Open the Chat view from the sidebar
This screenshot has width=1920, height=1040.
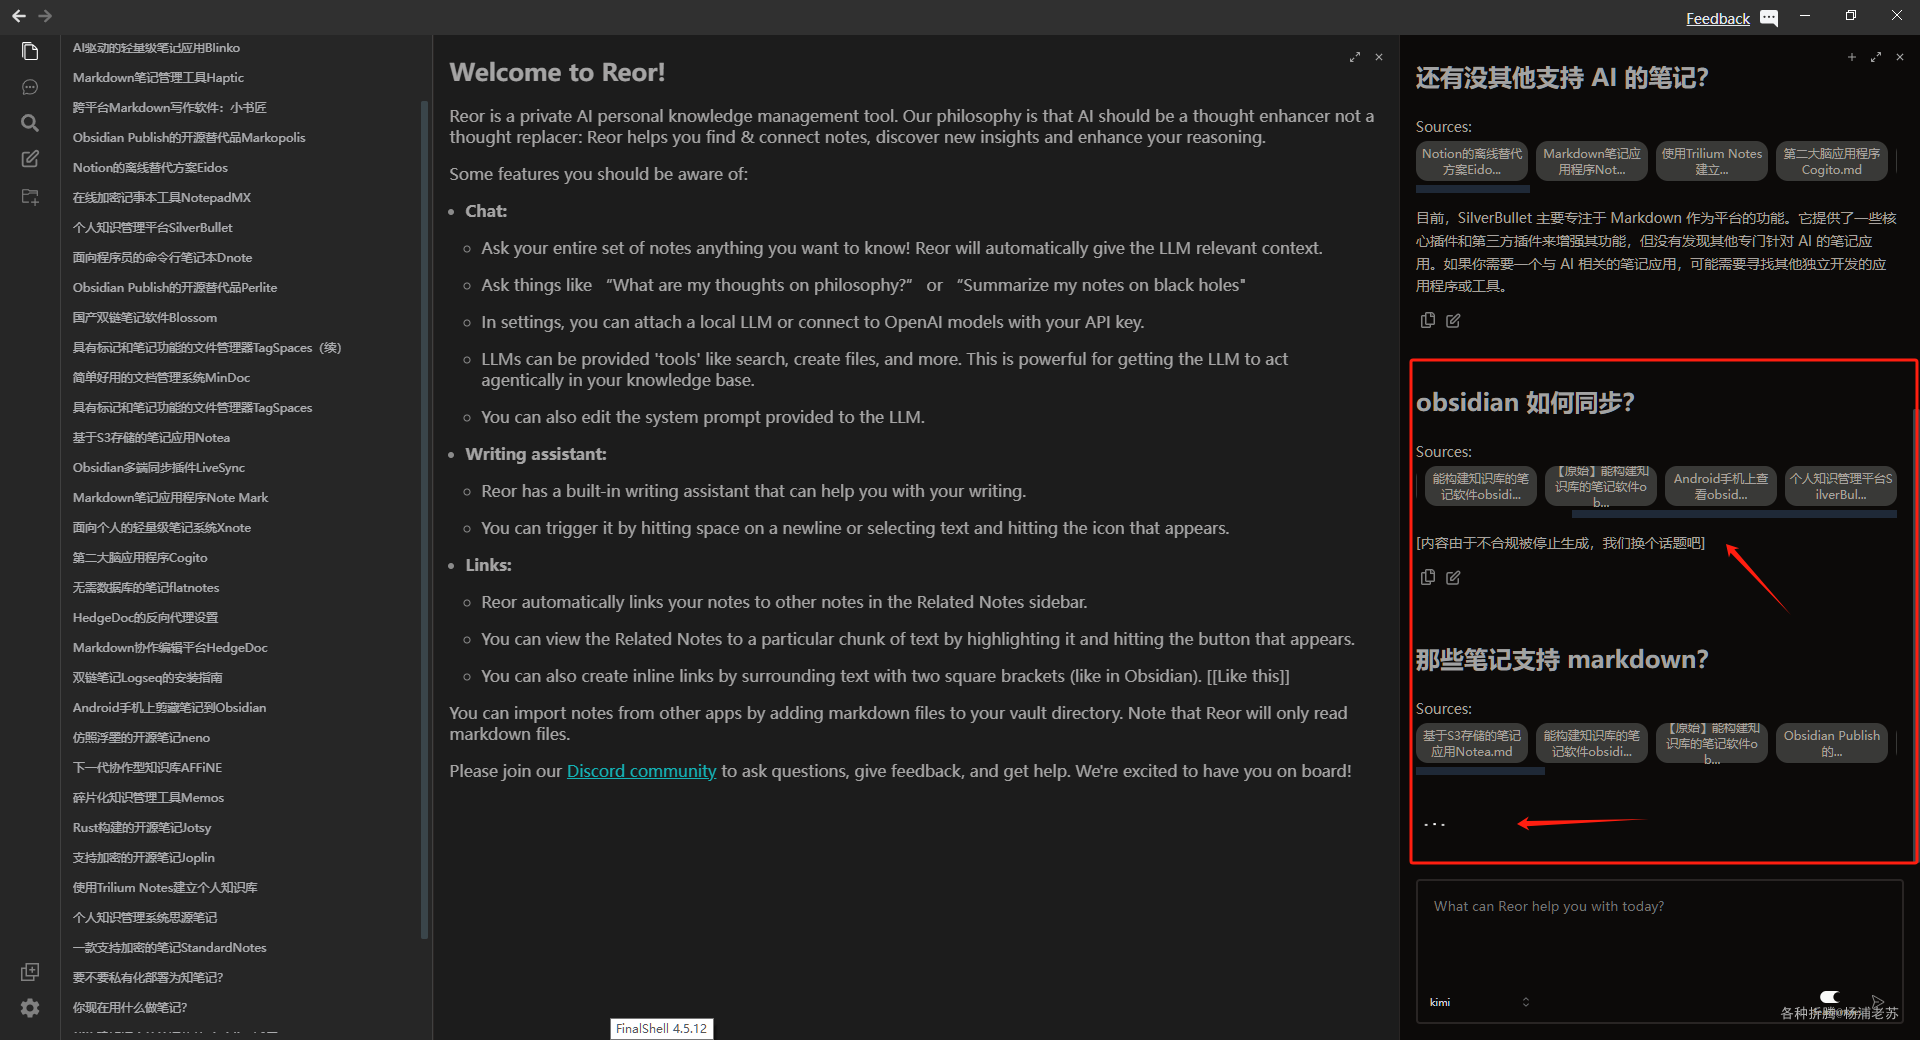point(30,87)
